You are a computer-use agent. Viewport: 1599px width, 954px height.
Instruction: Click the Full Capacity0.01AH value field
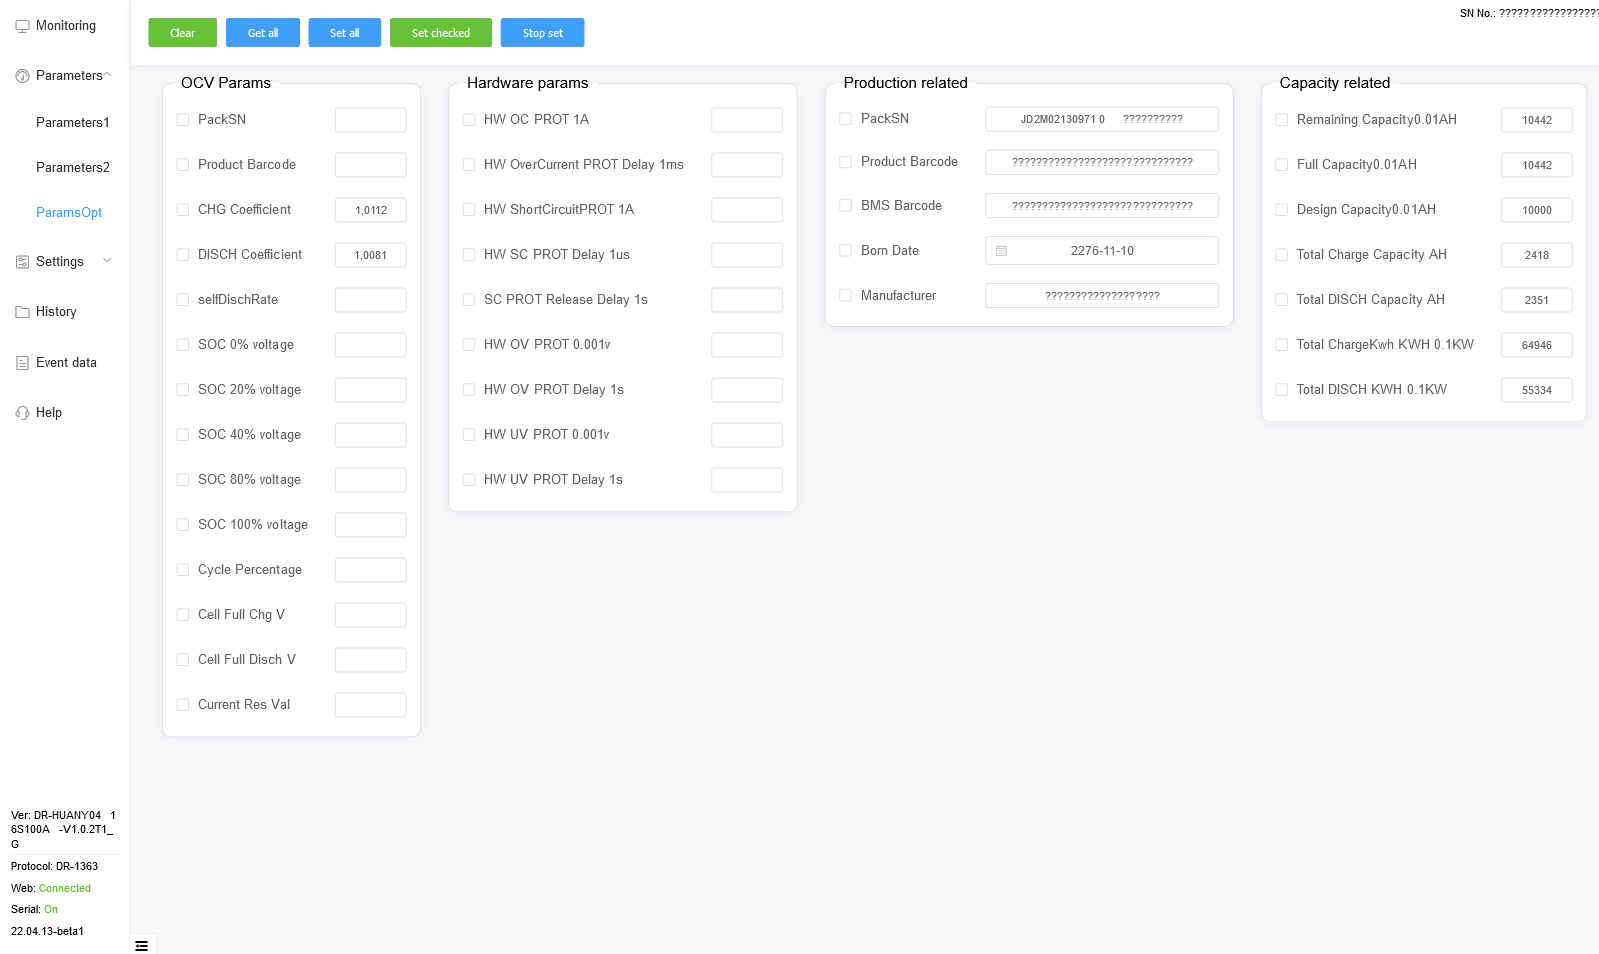(x=1537, y=165)
